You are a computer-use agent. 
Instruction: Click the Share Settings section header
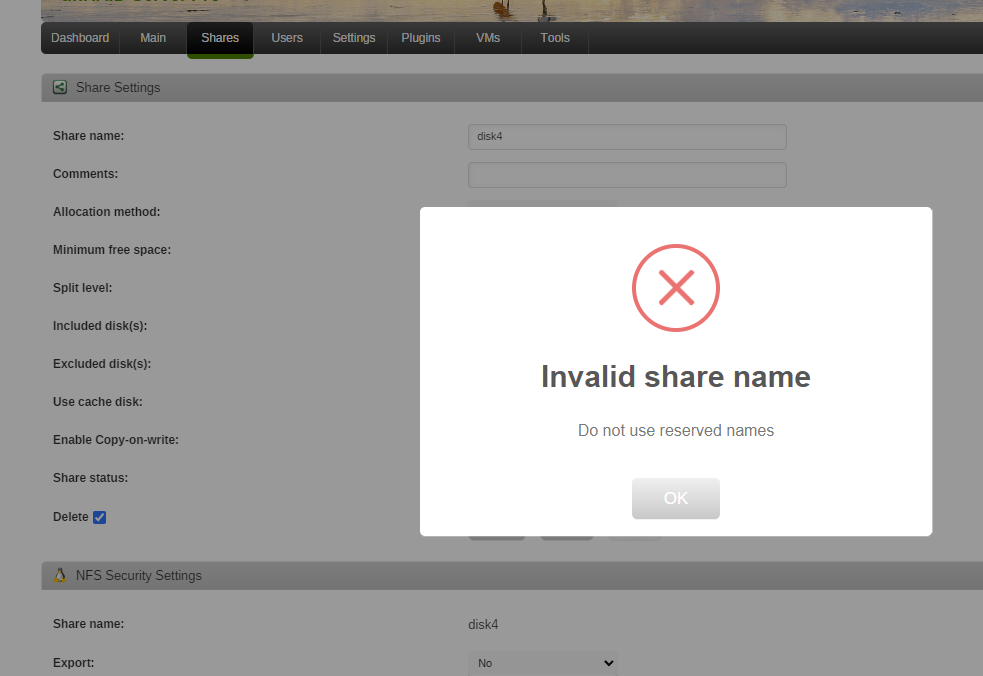point(512,88)
